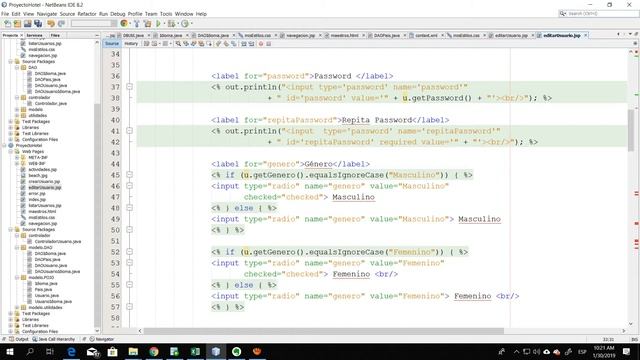
Task: Collapse the modelo.DAO package node
Action: [x=17, y=247]
